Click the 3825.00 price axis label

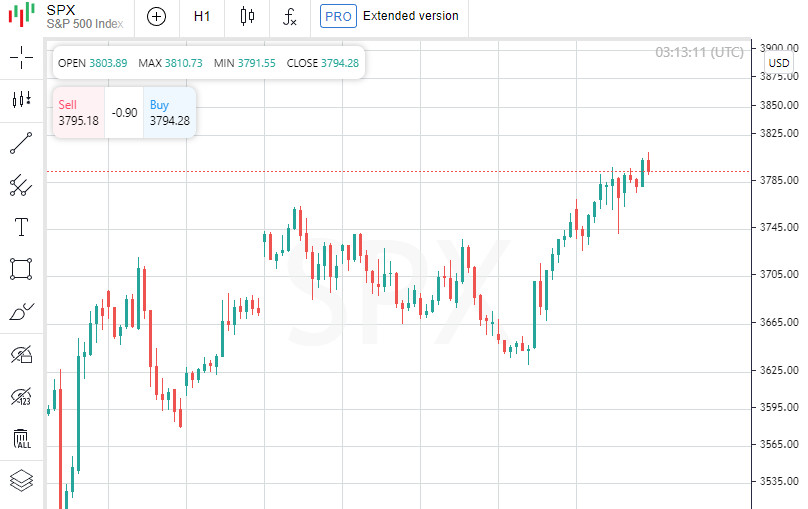(x=779, y=133)
